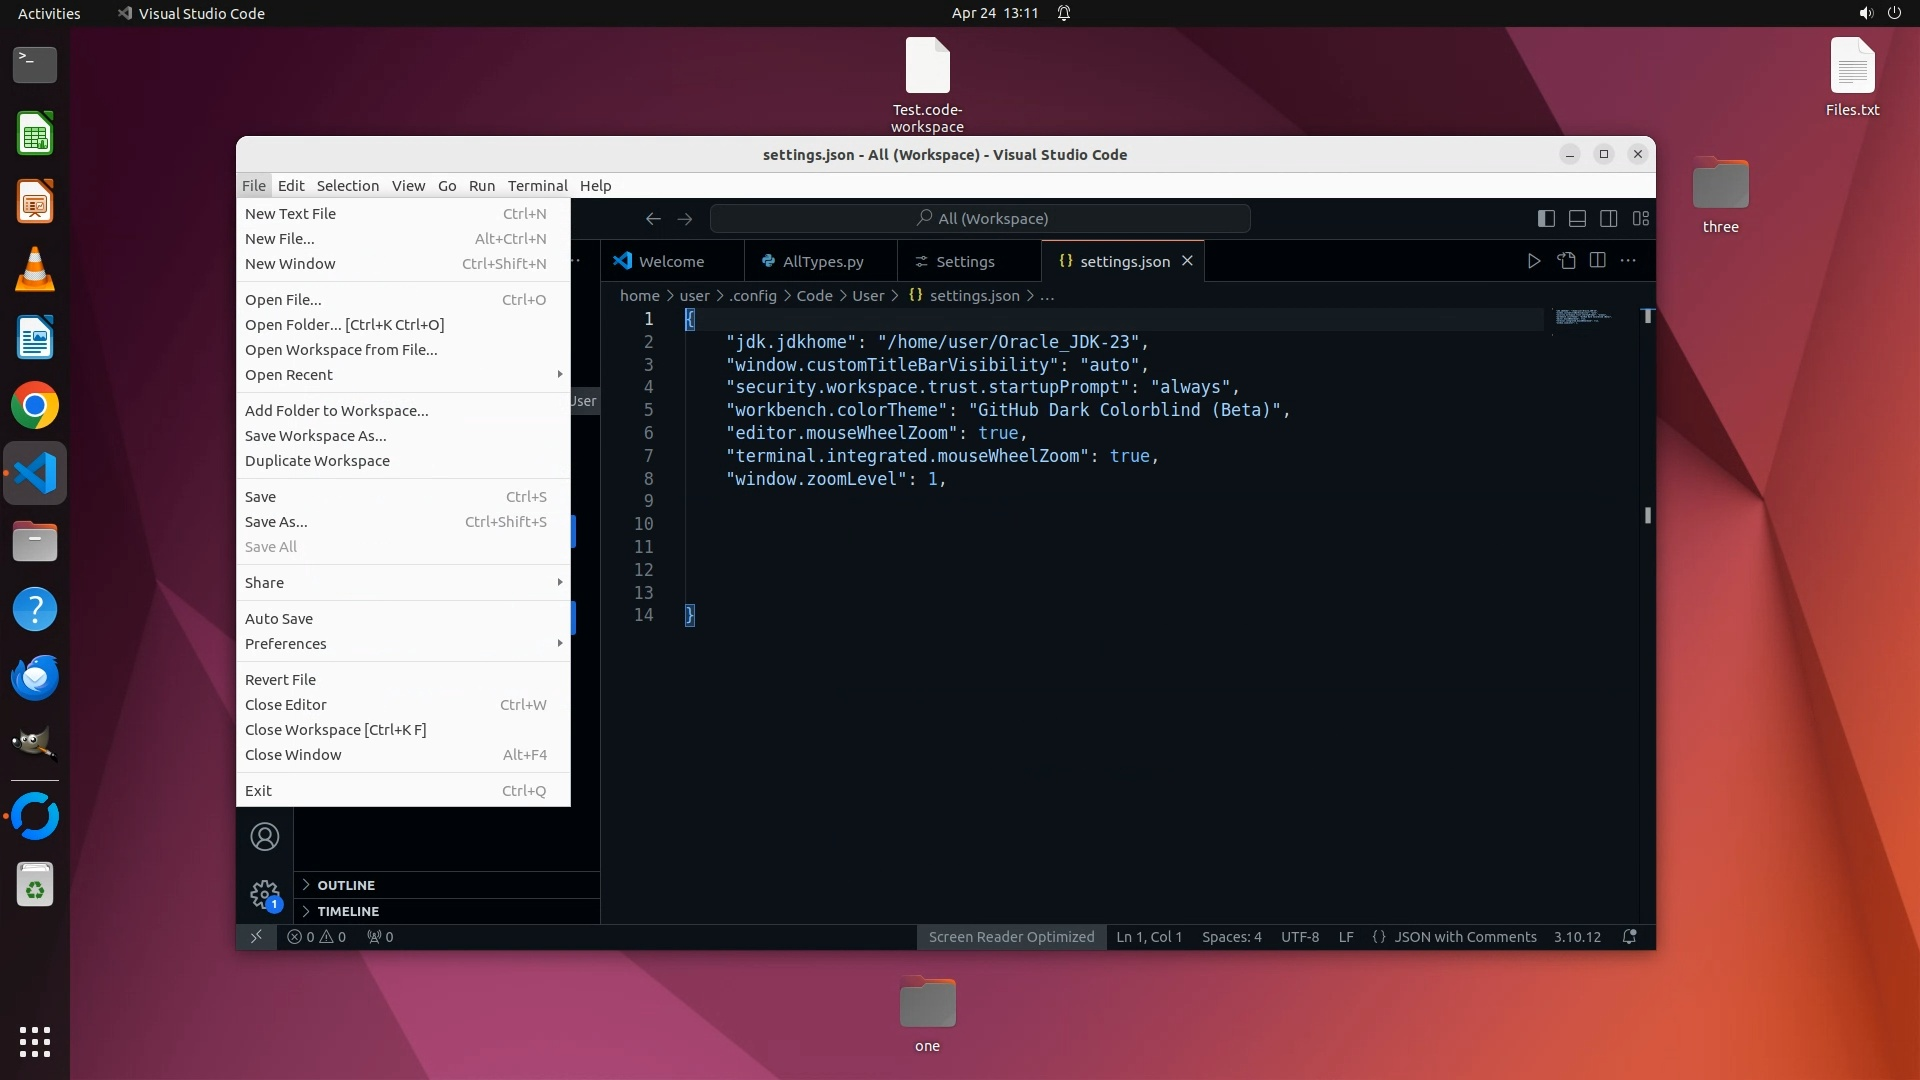Switch to the AllTypes.py tab
1920x1080 pixels.
pos(822,261)
